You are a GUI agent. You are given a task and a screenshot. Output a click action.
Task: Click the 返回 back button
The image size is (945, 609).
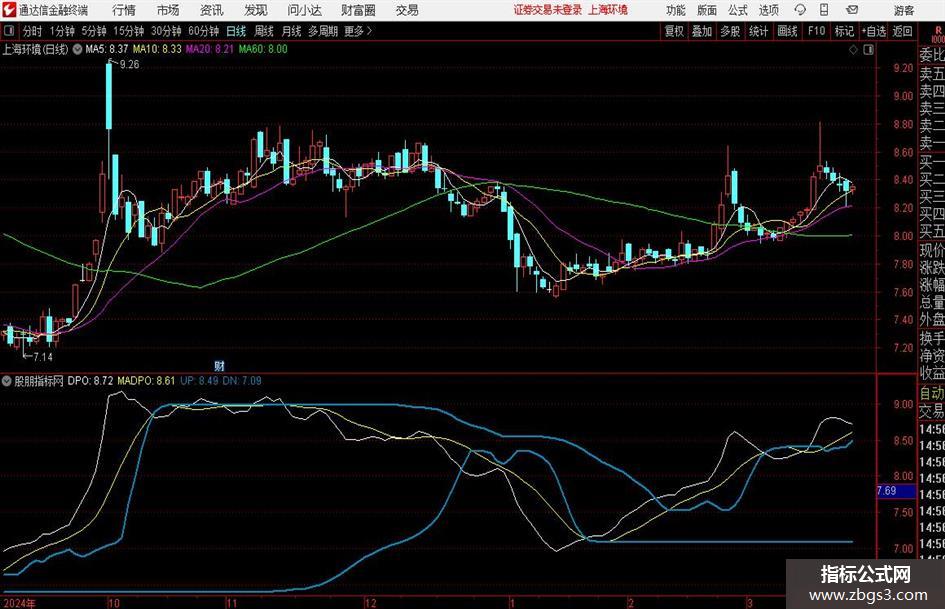pyautogui.click(x=902, y=31)
